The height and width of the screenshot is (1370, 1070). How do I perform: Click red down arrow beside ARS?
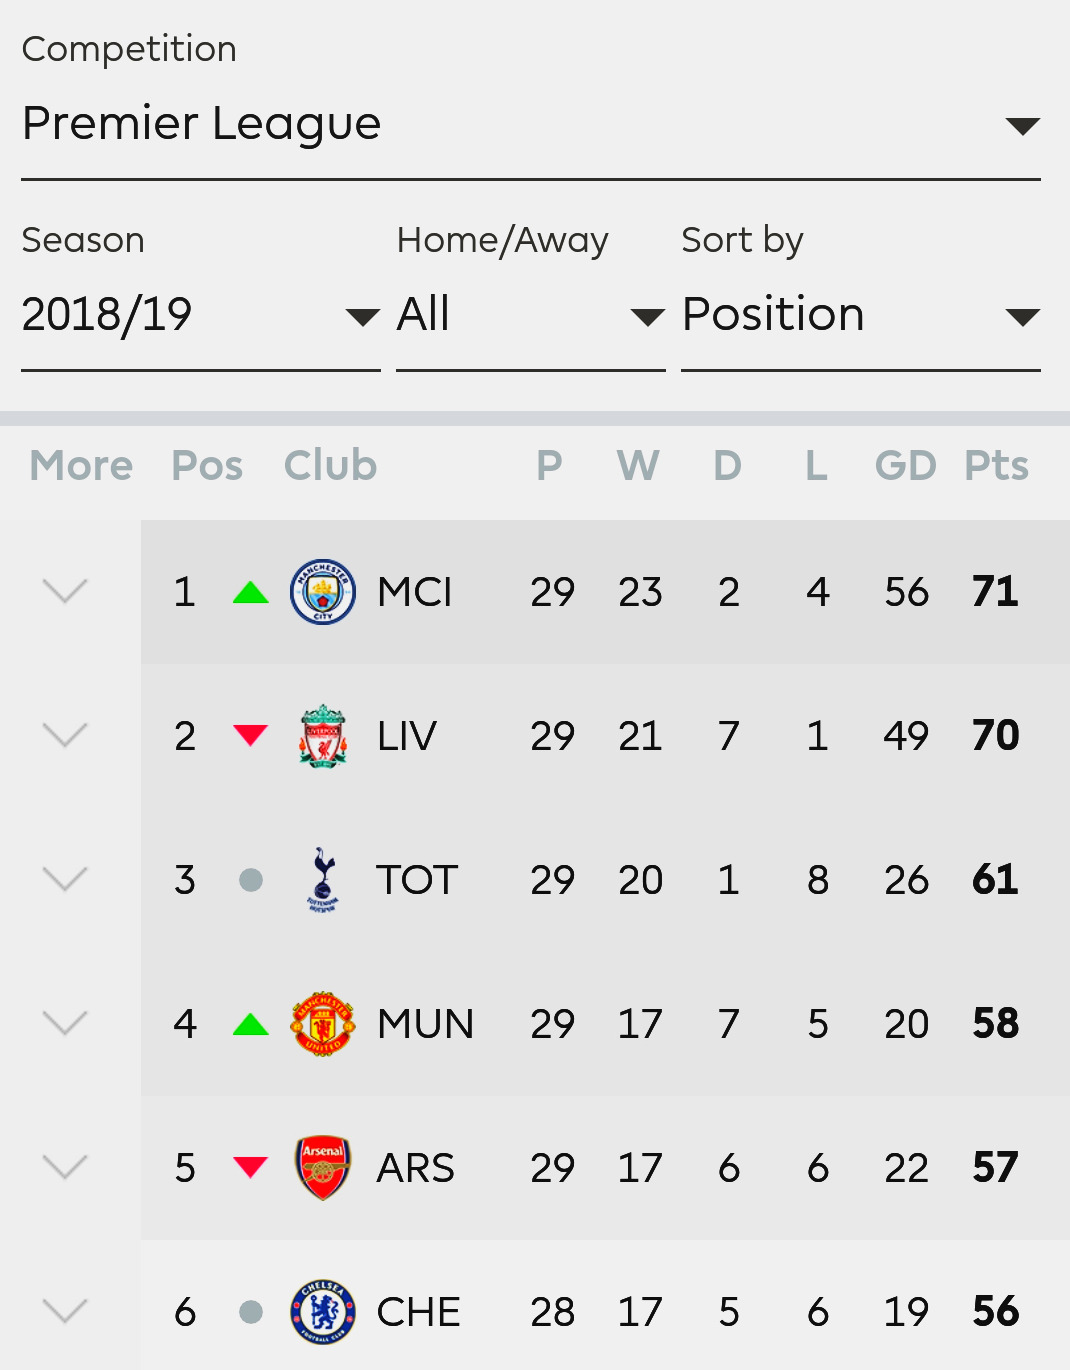click(250, 1167)
